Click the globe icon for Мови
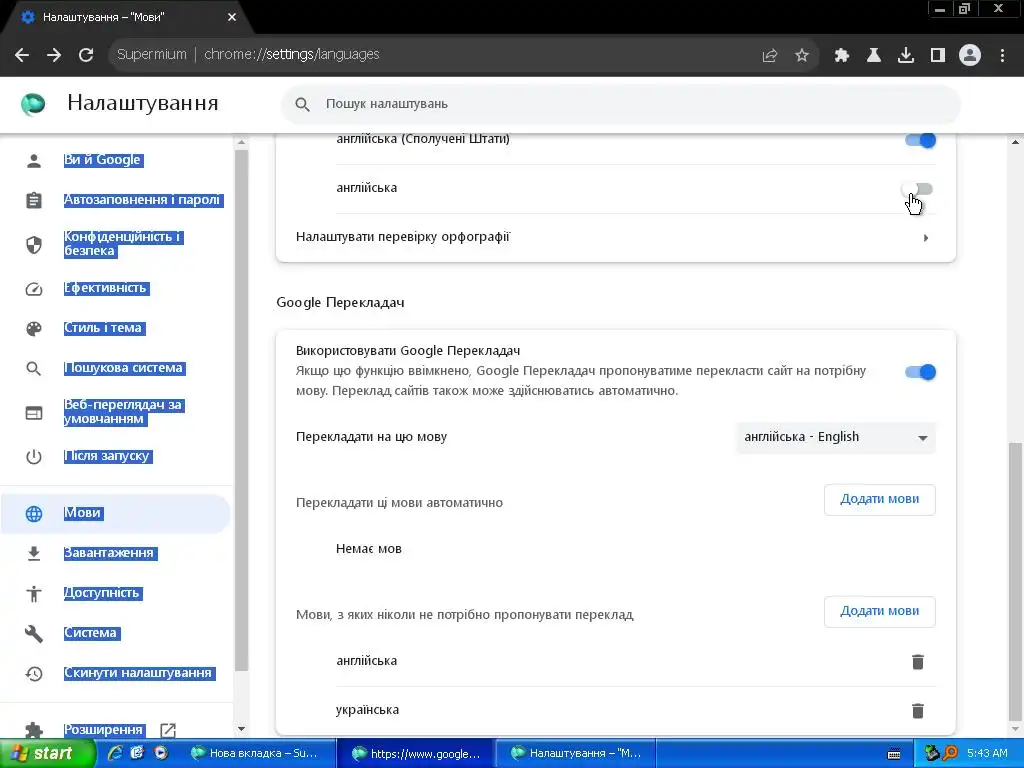This screenshot has height=768, width=1024. tap(34, 514)
